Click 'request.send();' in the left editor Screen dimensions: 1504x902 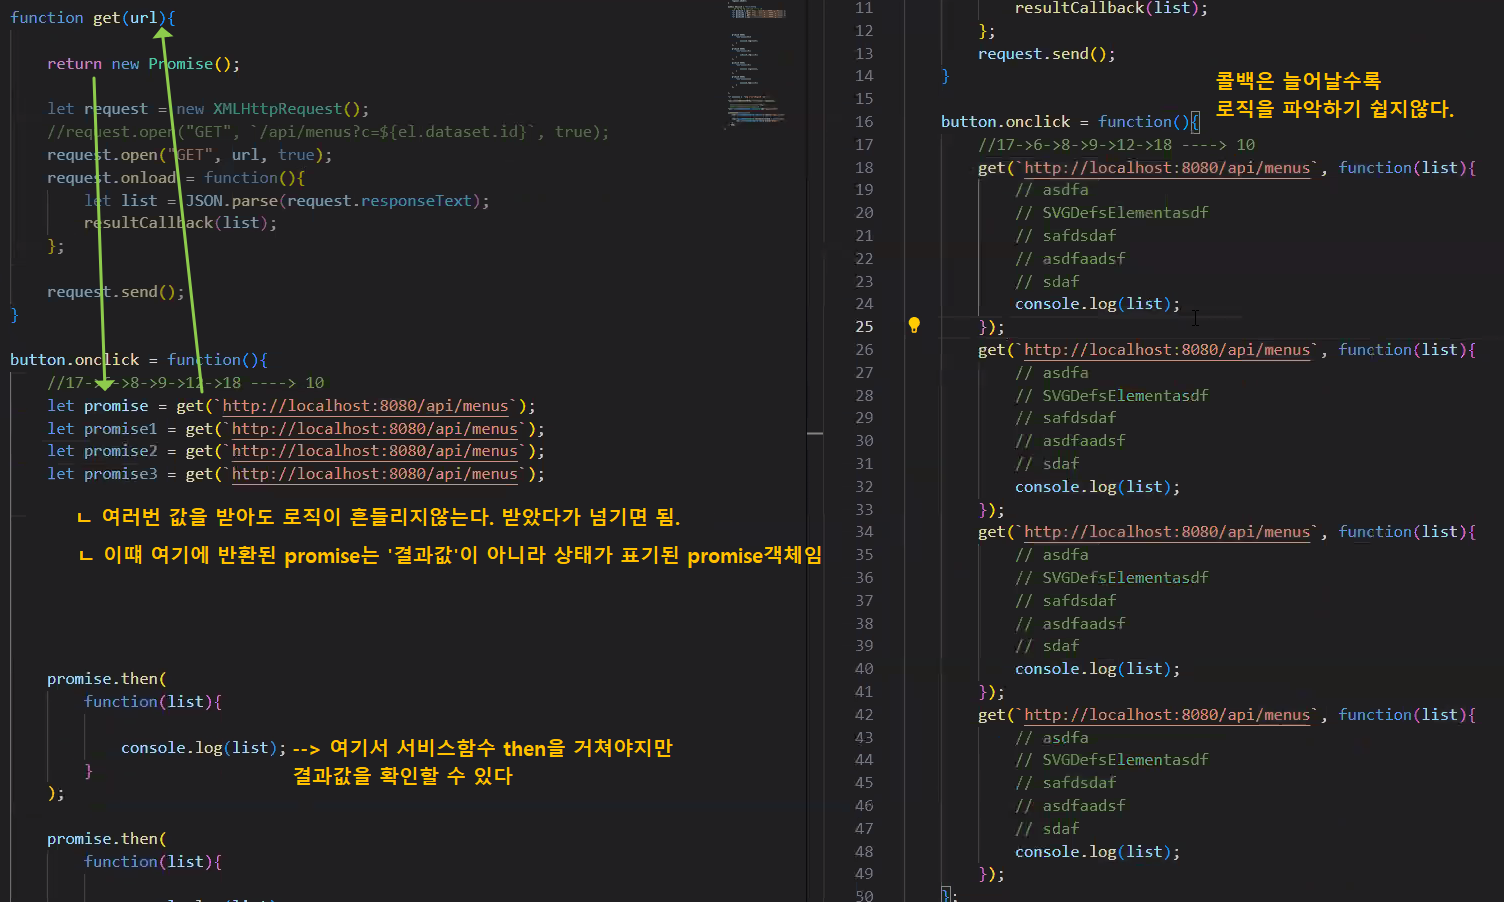click(x=116, y=292)
